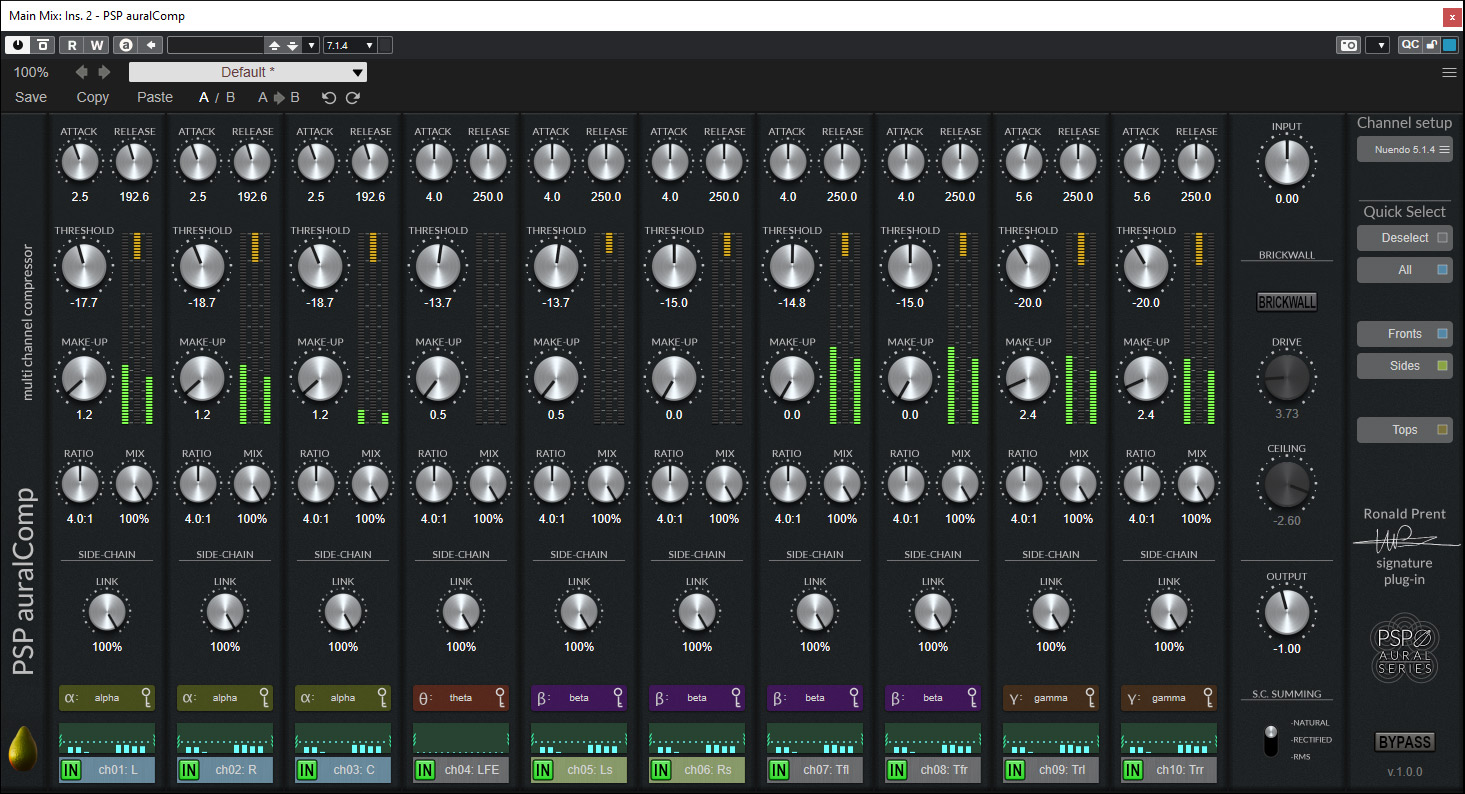1465x794 pixels.
Task: Click the master OUTPUT knob
Action: pos(1286,611)
